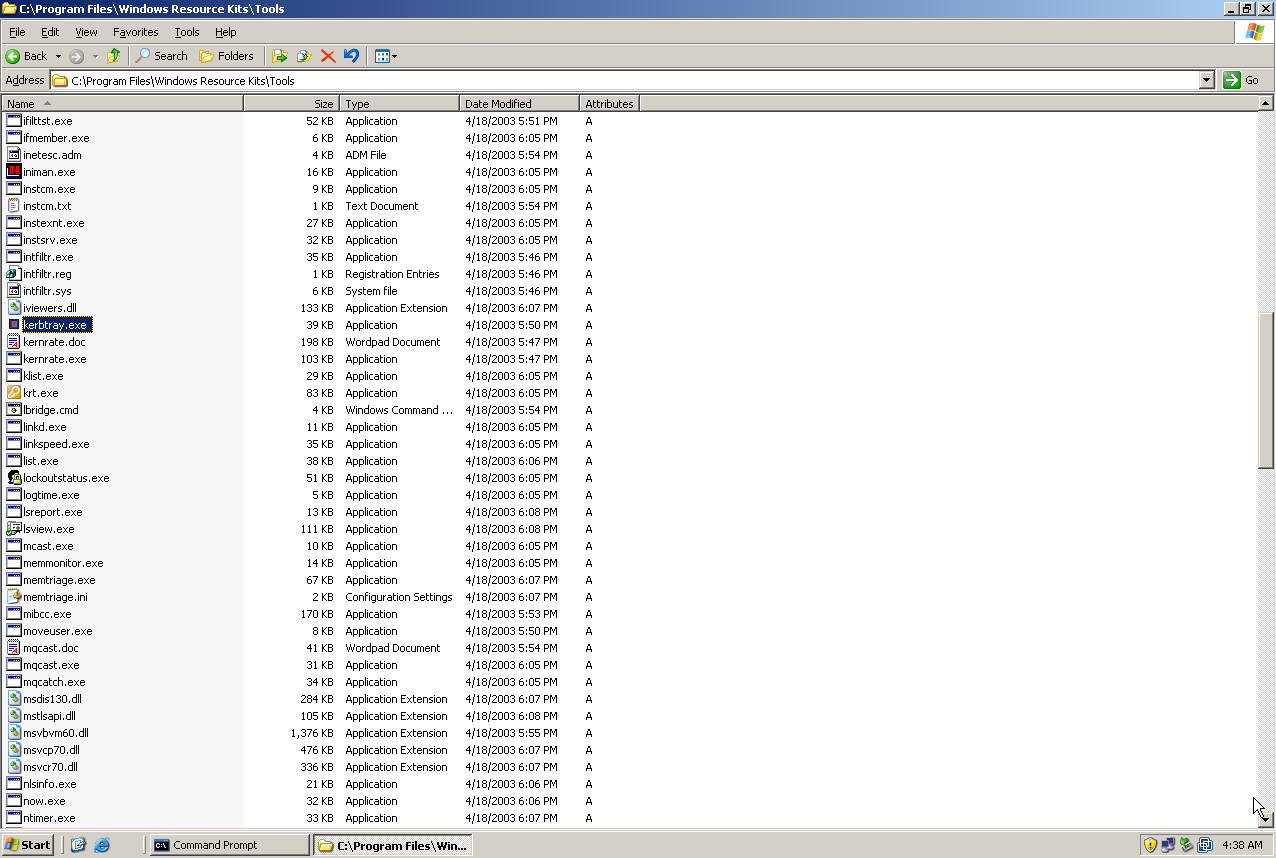1276x858 pixels.
Task: Click the Back button
Action: 27,56
